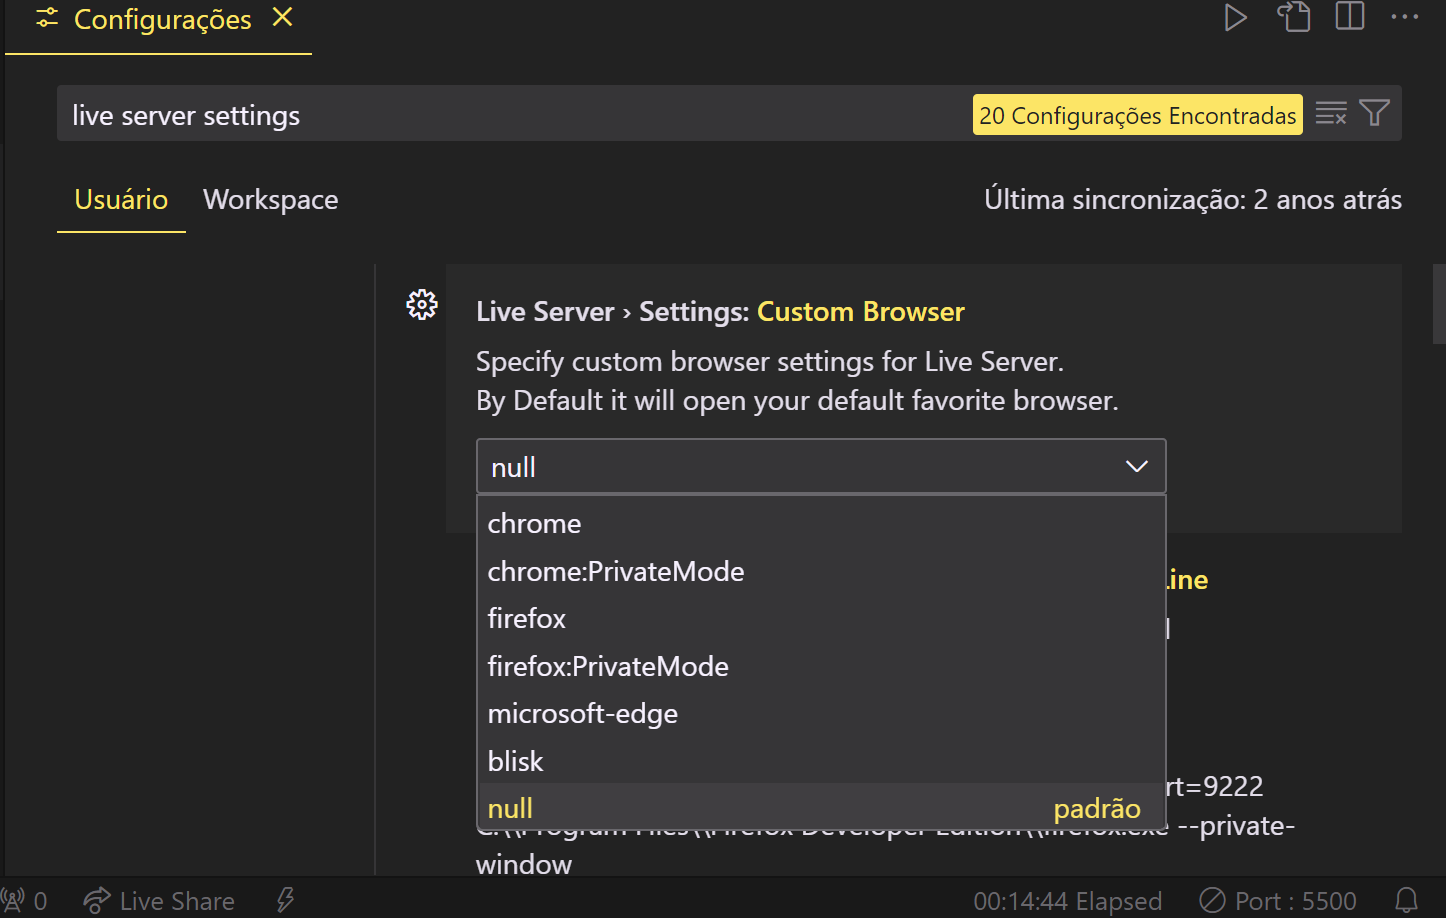Choose firefox:PrivateMode option
This screenshot has width=1446, height=918.
tap(821, 666)
